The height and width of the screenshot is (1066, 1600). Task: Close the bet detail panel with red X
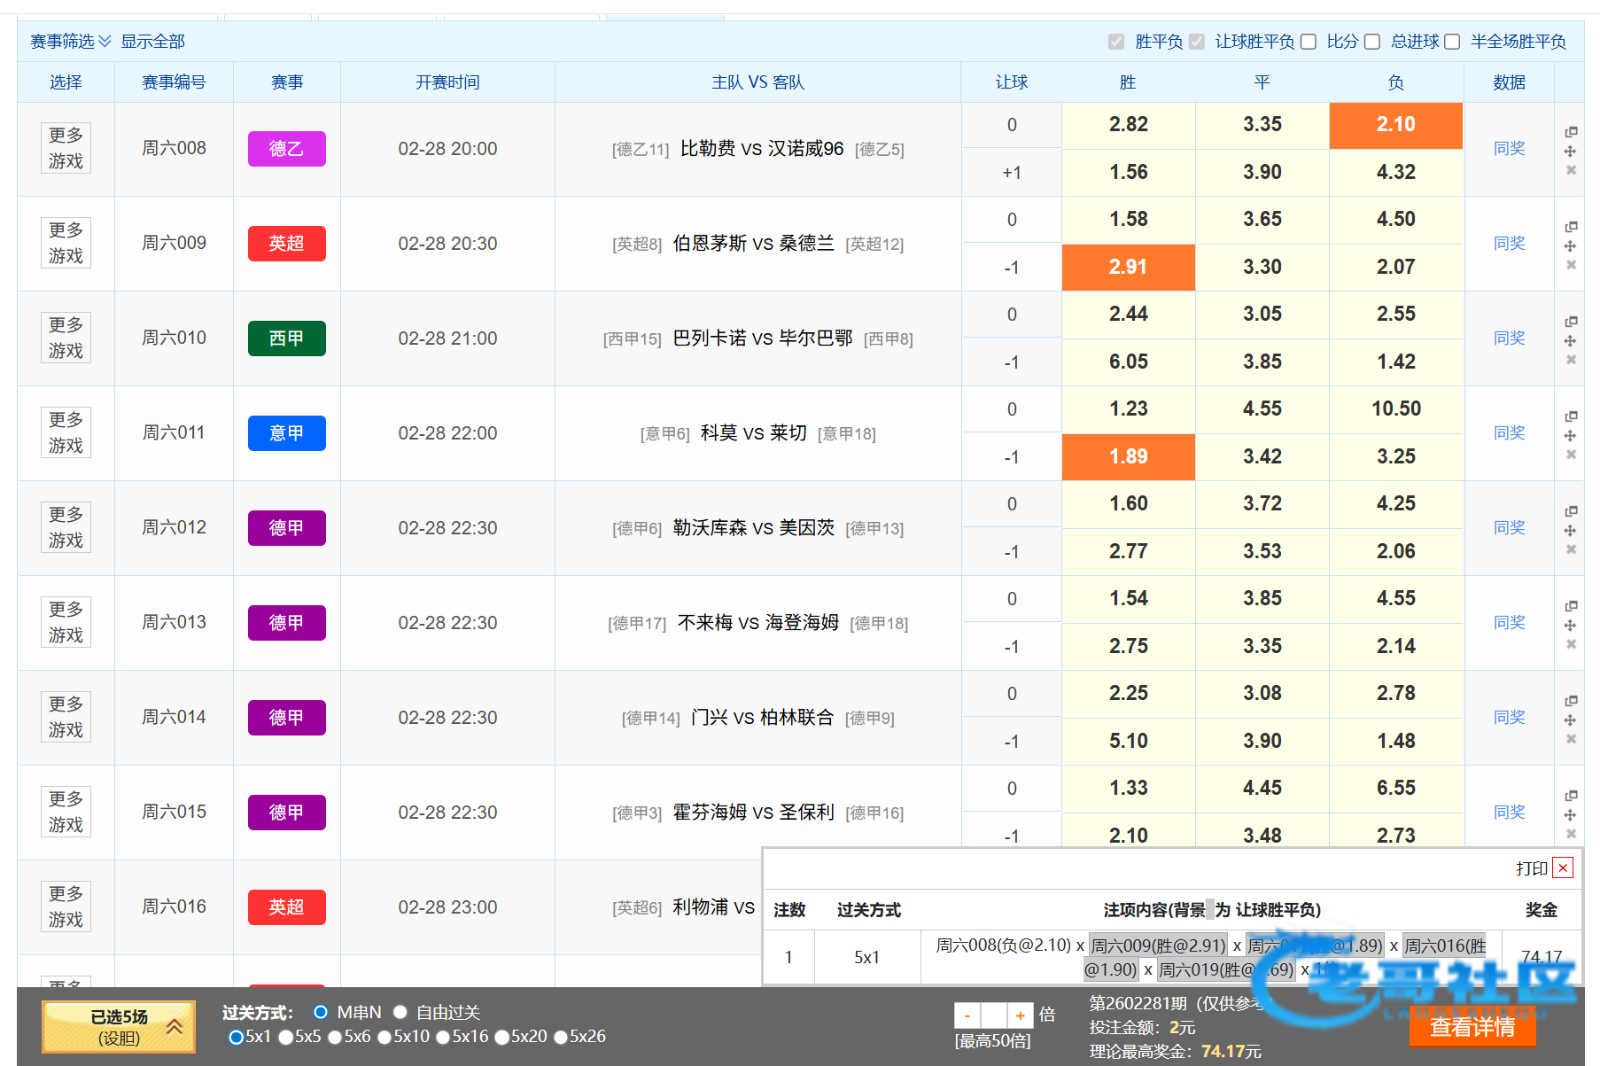click(1563, 868)
